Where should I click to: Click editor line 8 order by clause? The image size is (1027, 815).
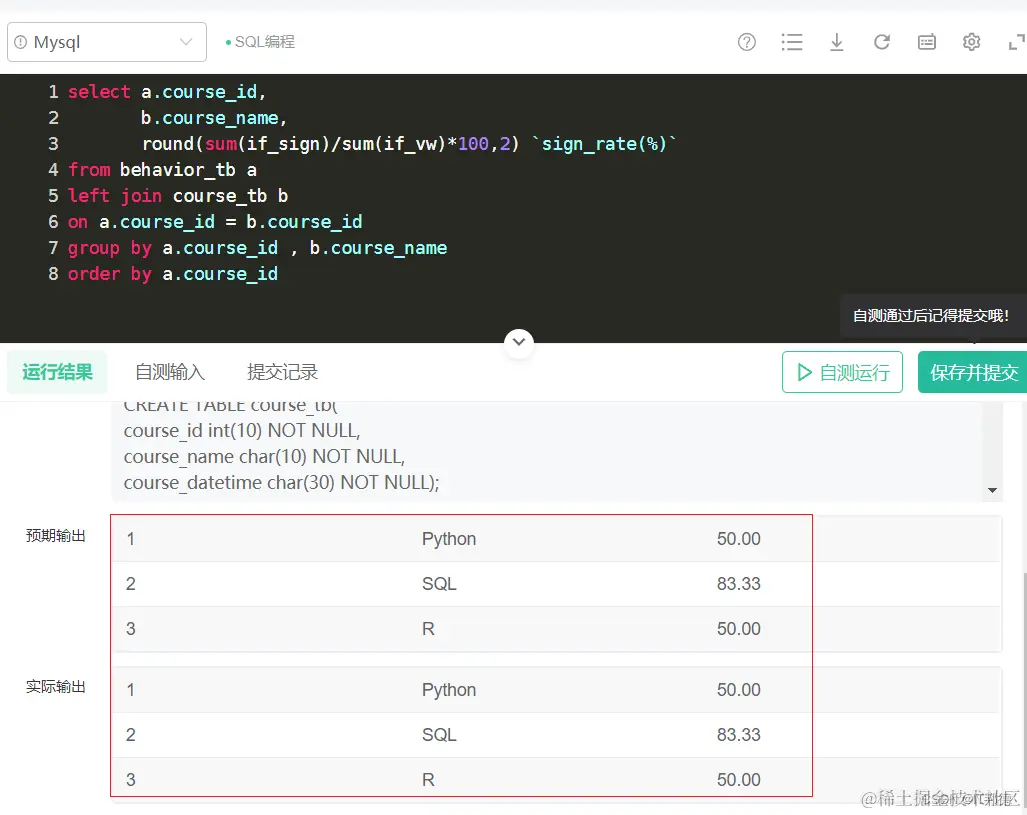coord(173,274)
